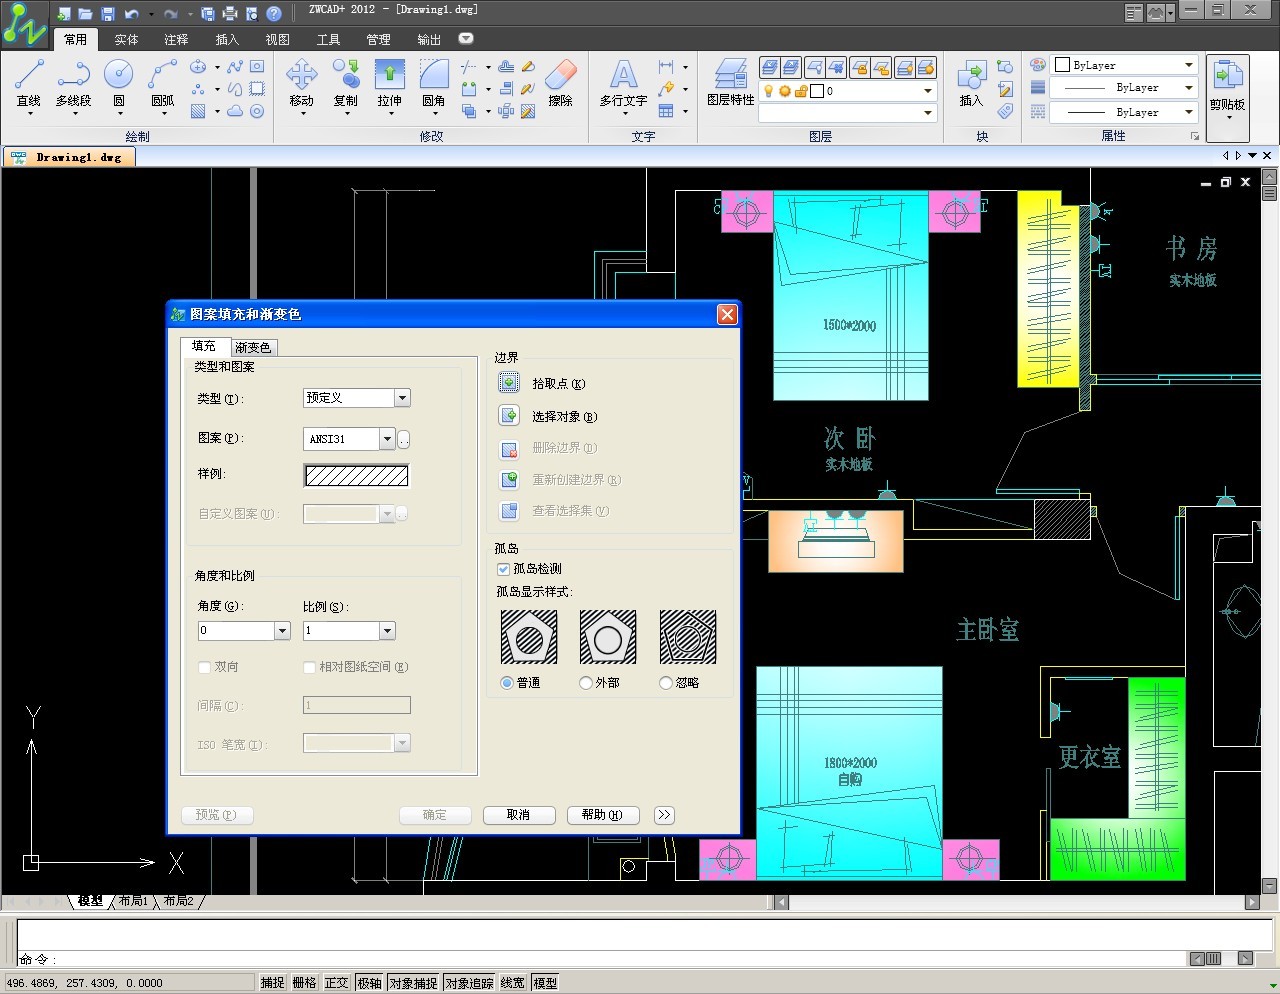Select the Outer (外部) island style radio
The image size is (1280, 994).
(586, 683)
